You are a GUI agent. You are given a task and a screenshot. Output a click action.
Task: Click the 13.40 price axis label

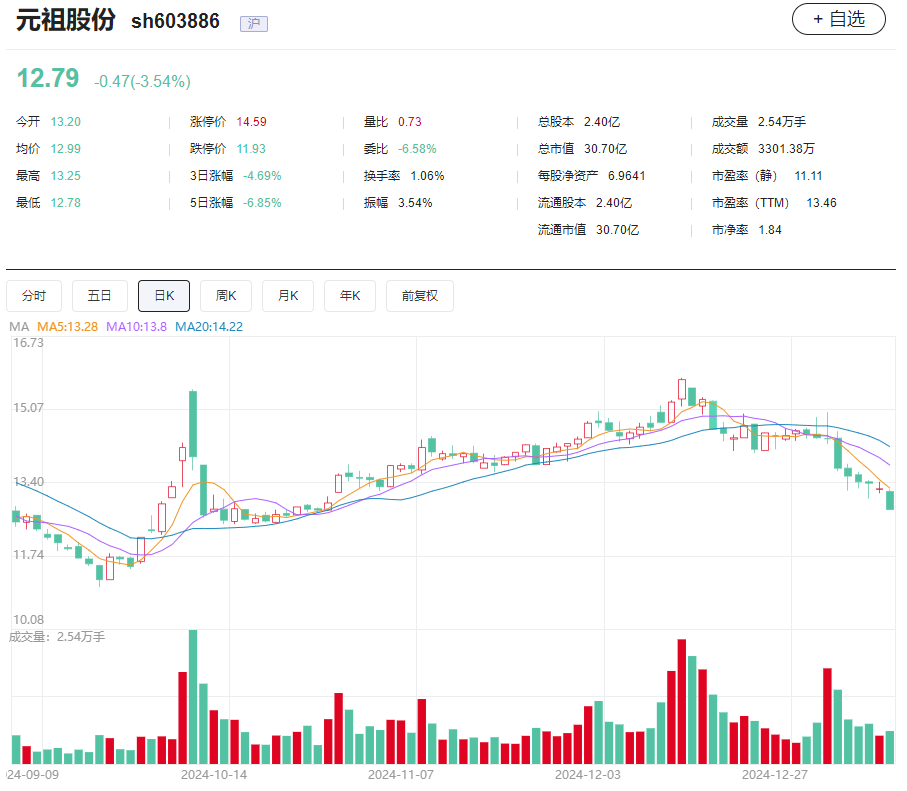click(x=28, y=482)
